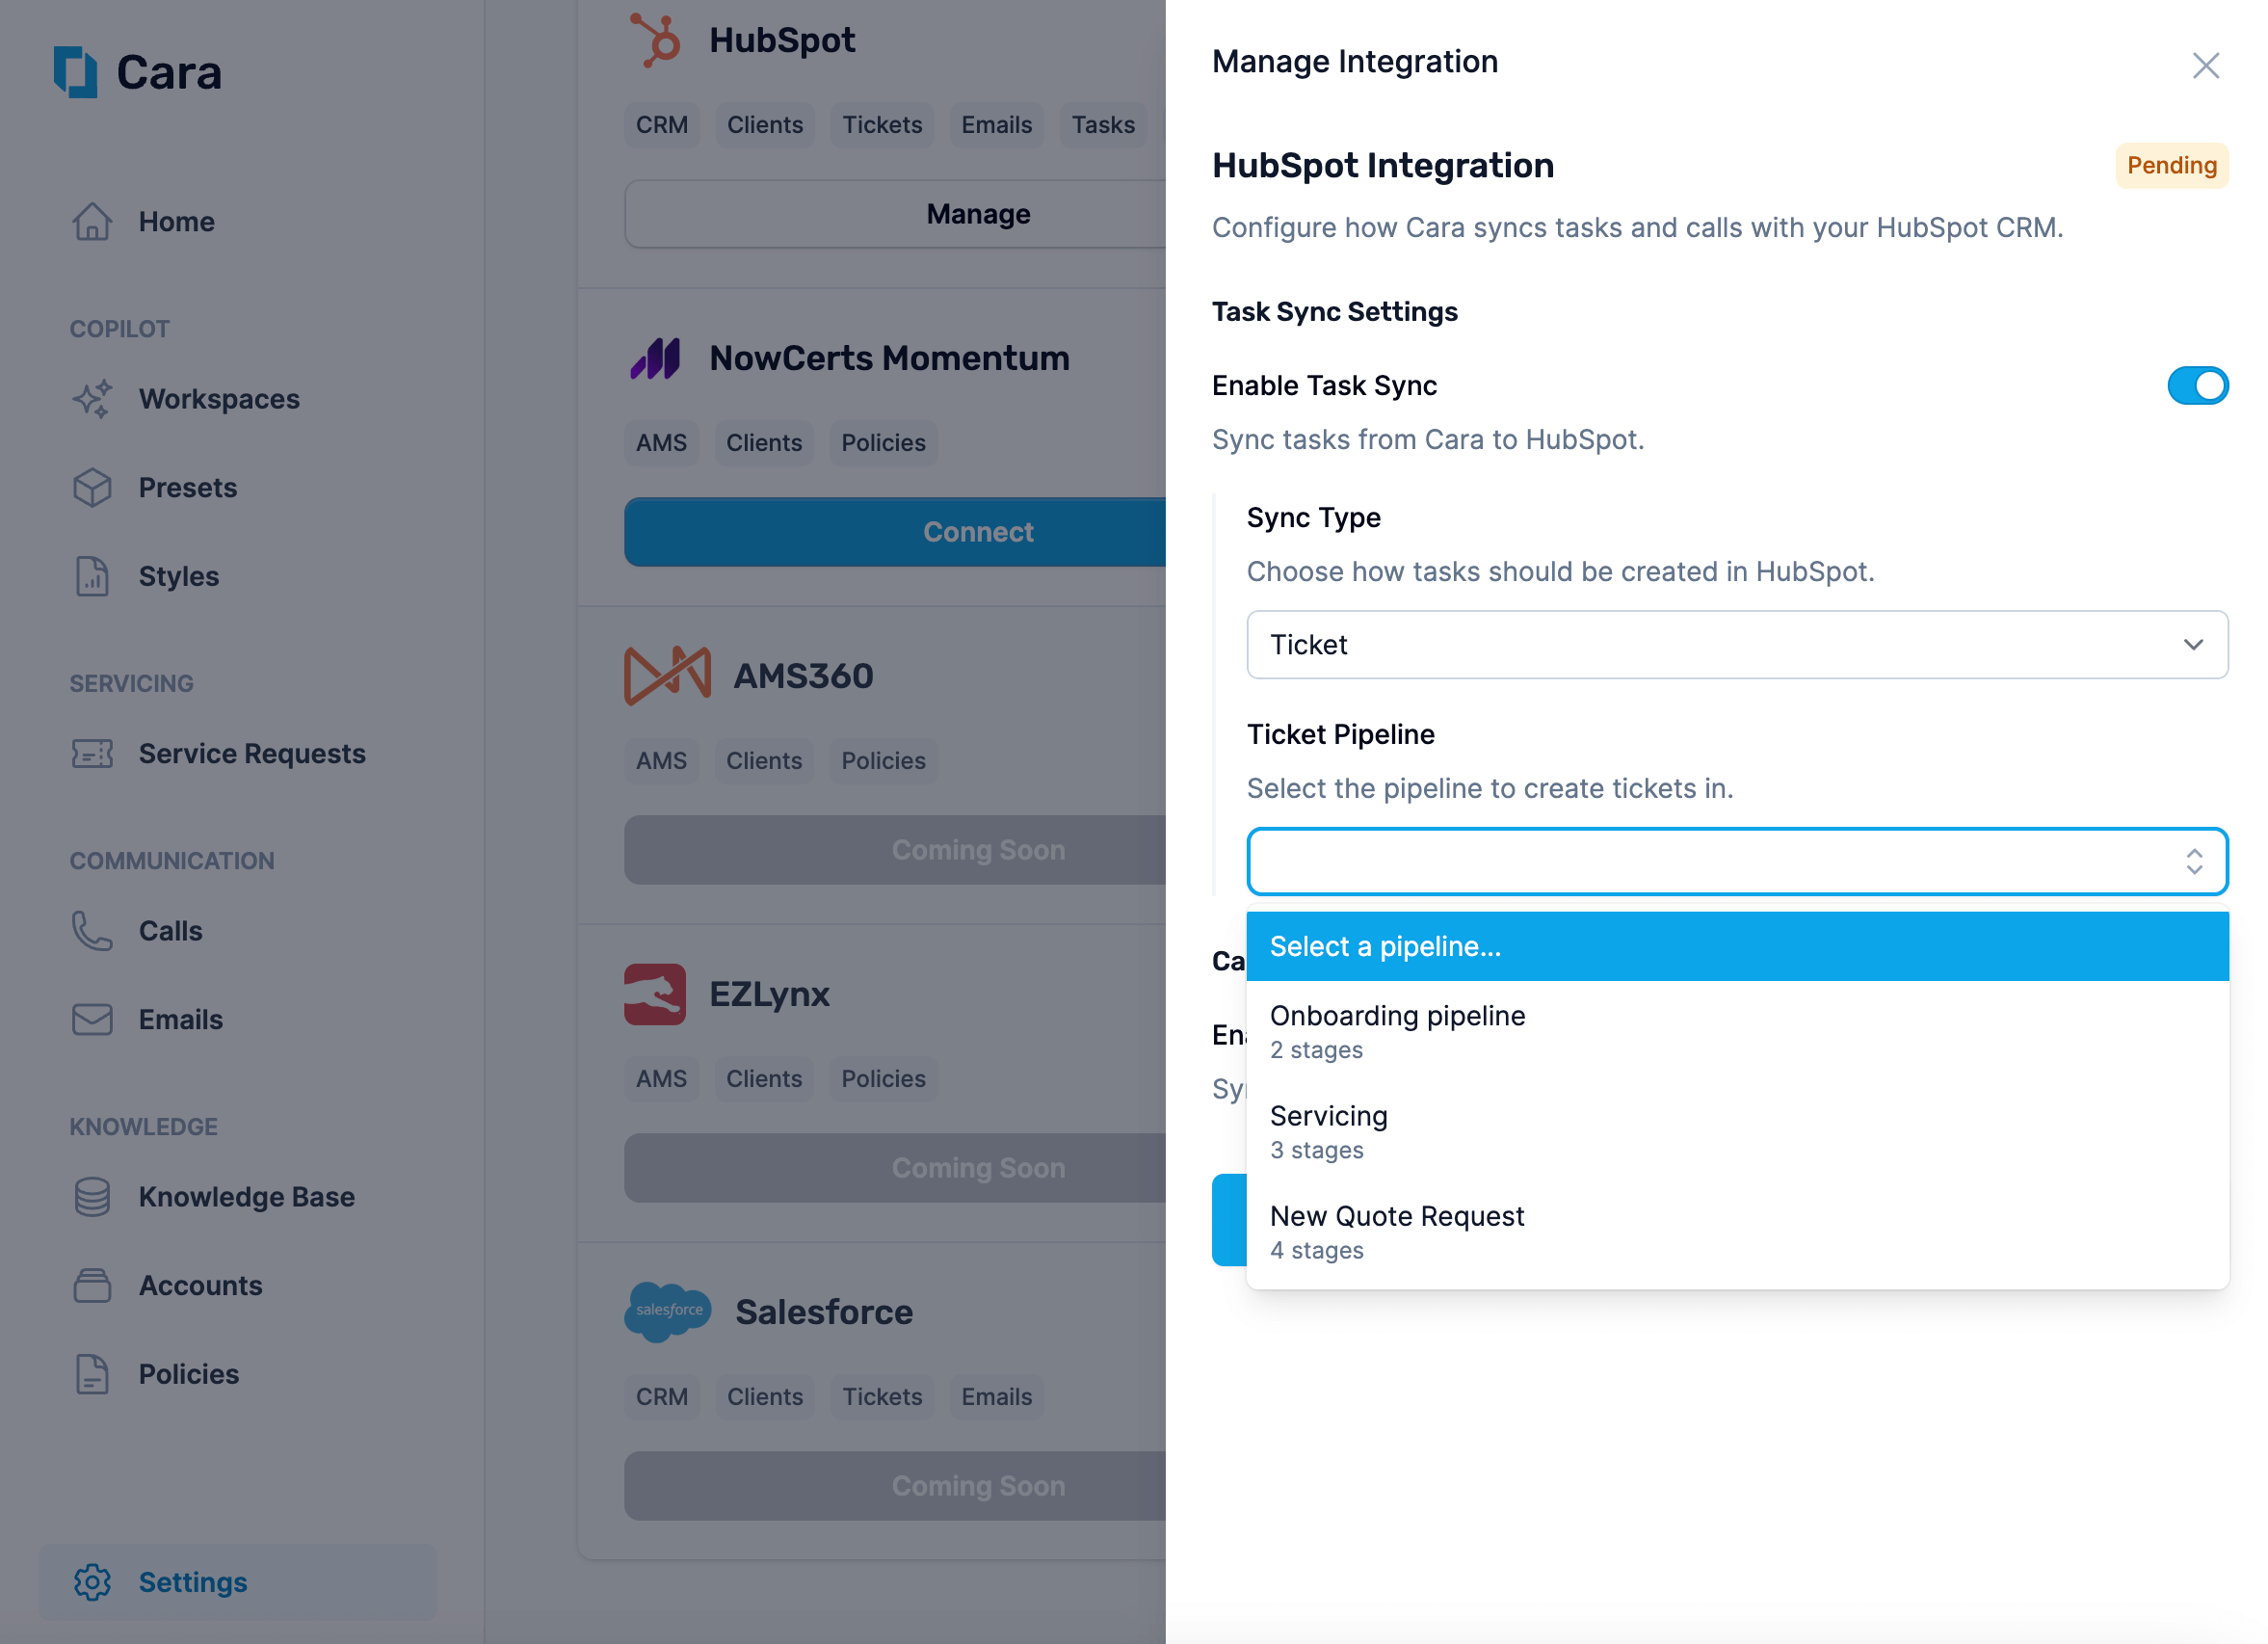The image size is (2268, 1644).
Task: Click the Settings gear icon
Action: pyautogui.click(x=92, y=1582)
